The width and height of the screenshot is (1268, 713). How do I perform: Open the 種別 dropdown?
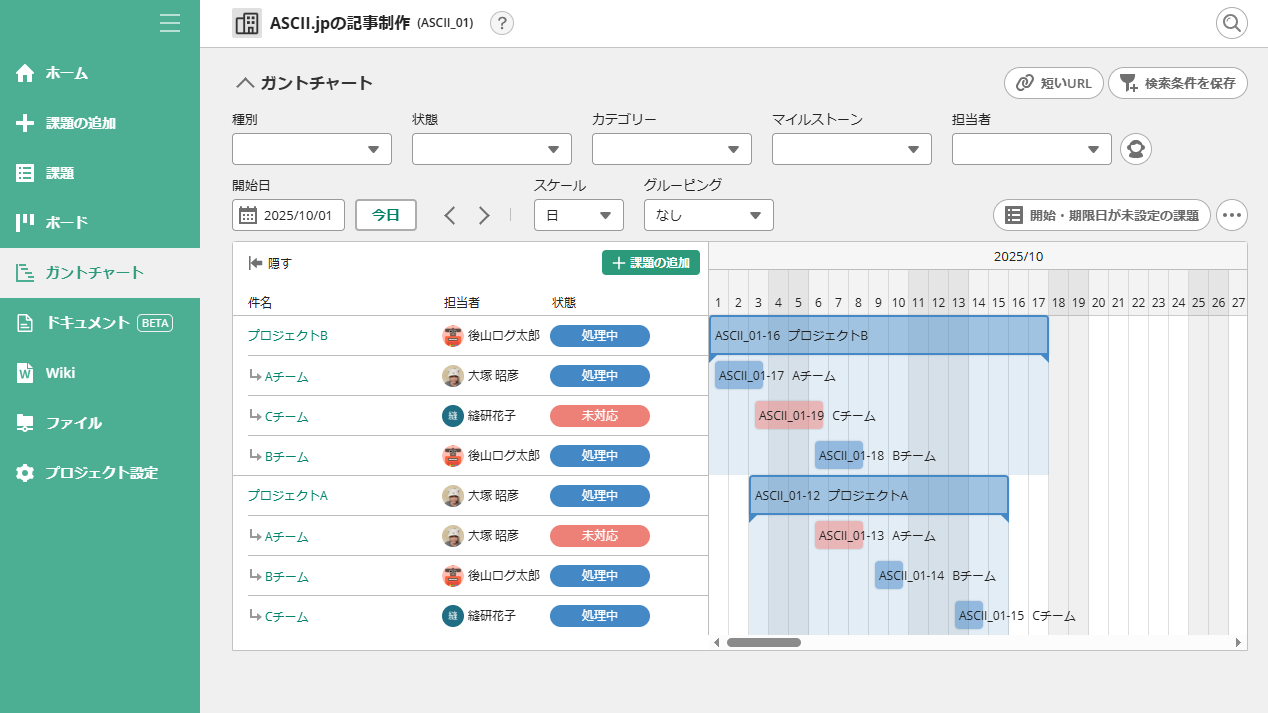tap(312, 149)
